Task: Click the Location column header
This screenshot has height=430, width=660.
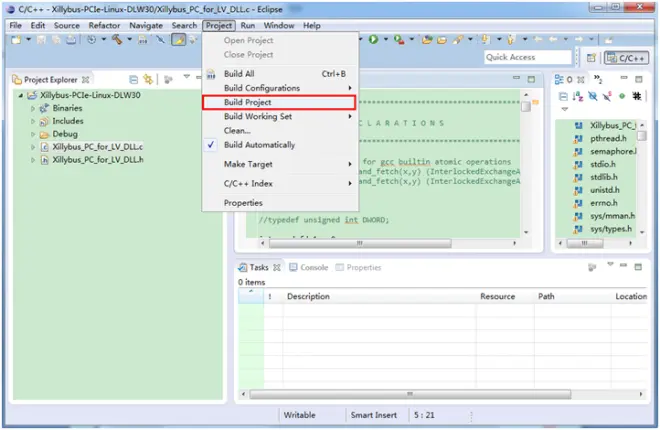Action: click(x=630, y=296)
